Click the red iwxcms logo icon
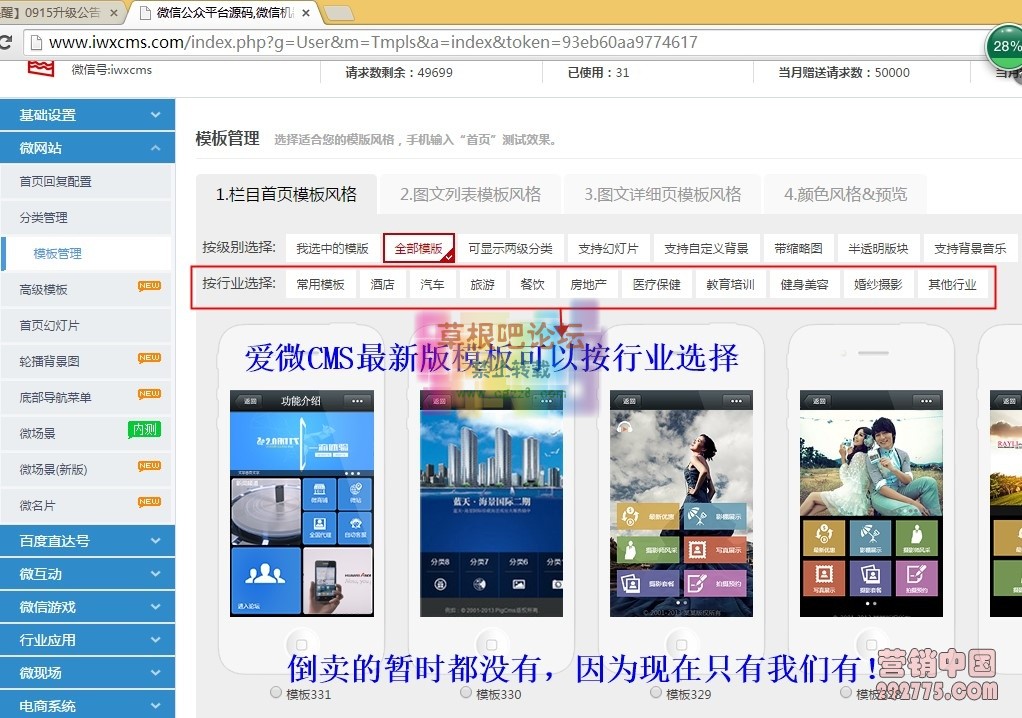Screen dimensions: 1022x718 [40, 68]
